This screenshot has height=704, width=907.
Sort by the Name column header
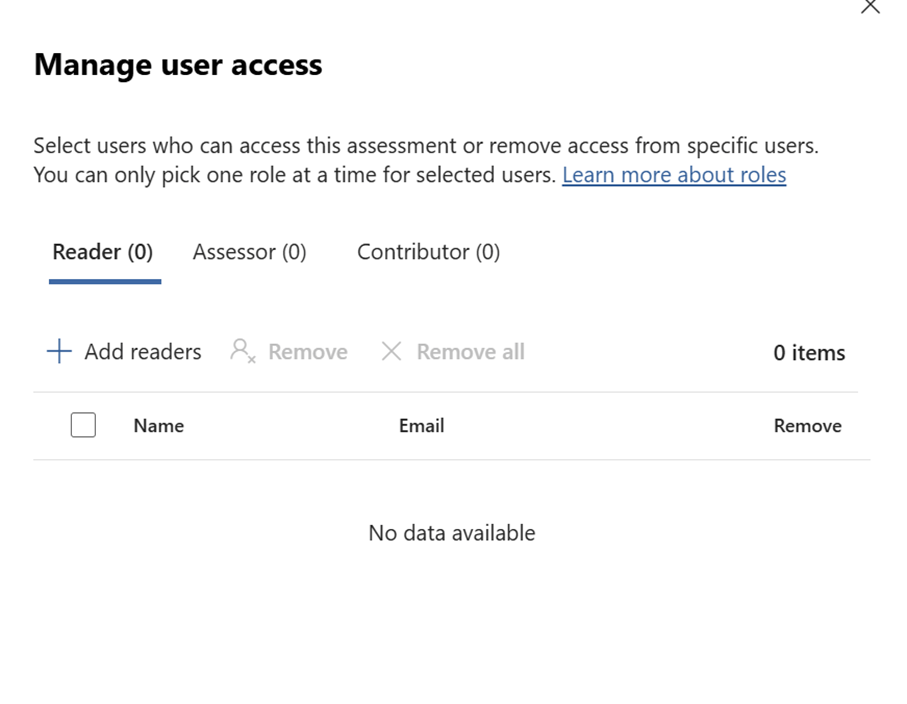[159, 426]
